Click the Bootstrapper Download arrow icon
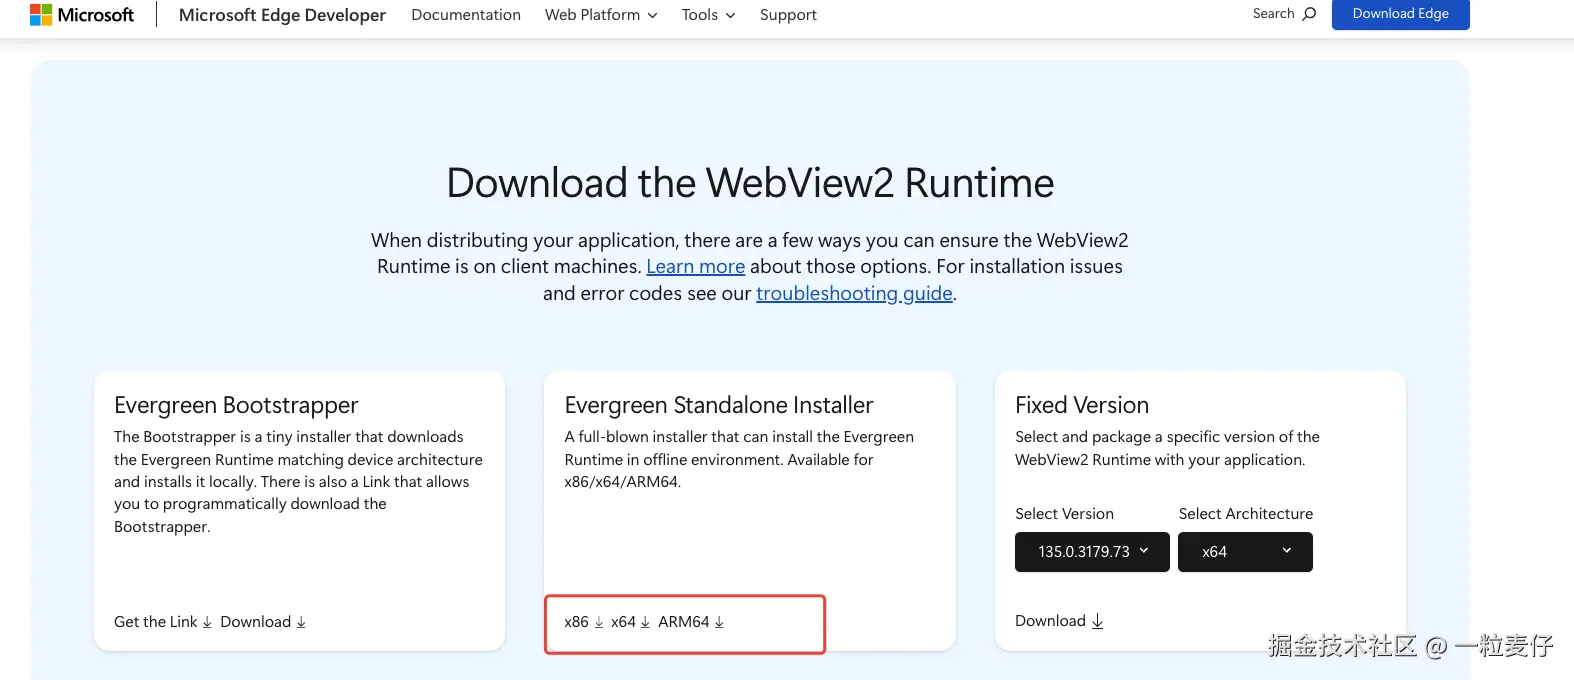Screen dimensions: 1574x680 coord(301,622)
